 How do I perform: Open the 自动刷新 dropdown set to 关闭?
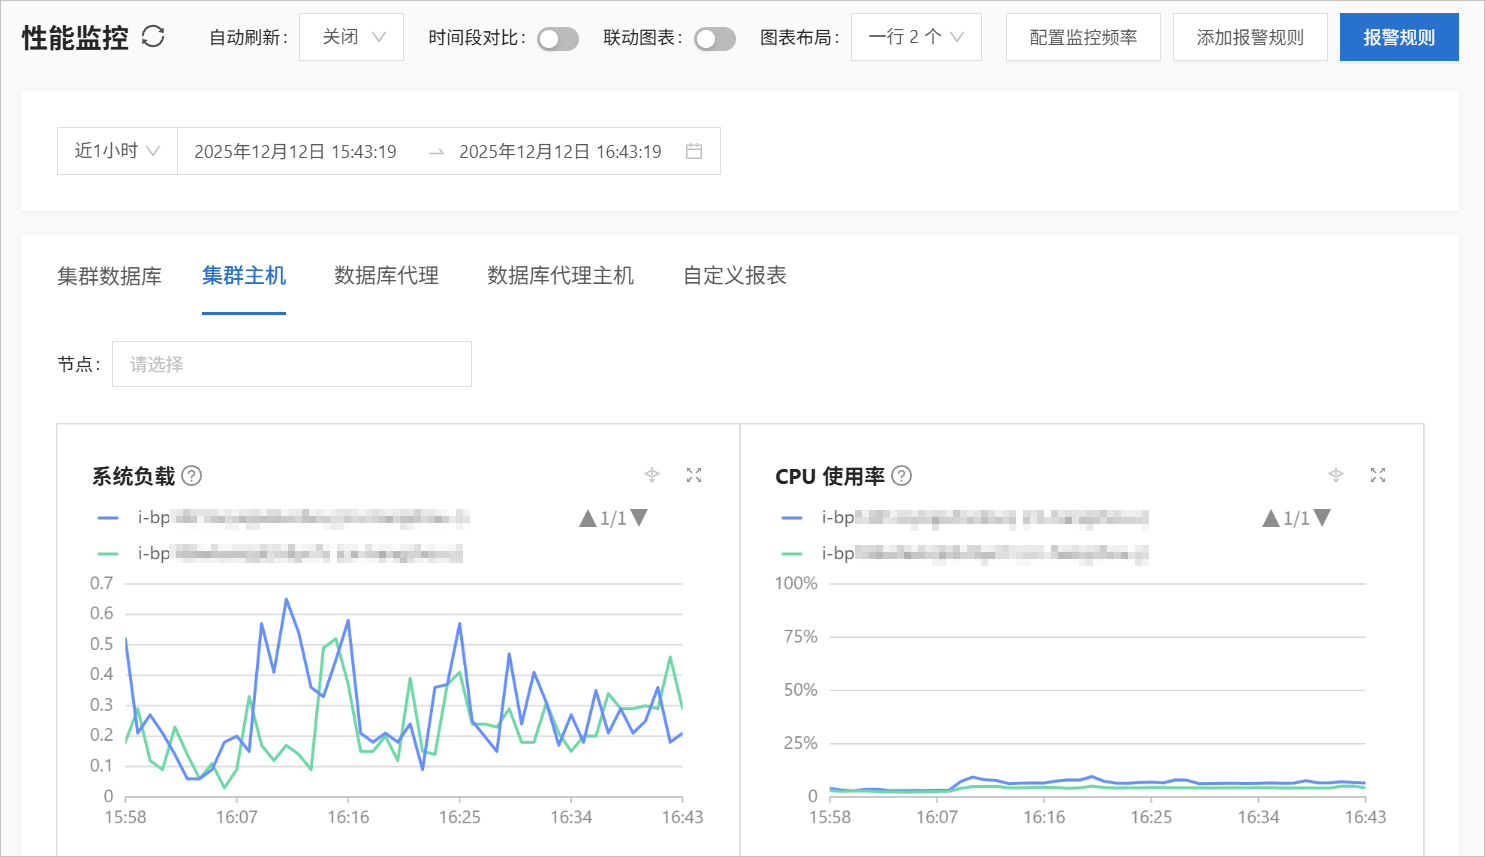click(351, 37)
